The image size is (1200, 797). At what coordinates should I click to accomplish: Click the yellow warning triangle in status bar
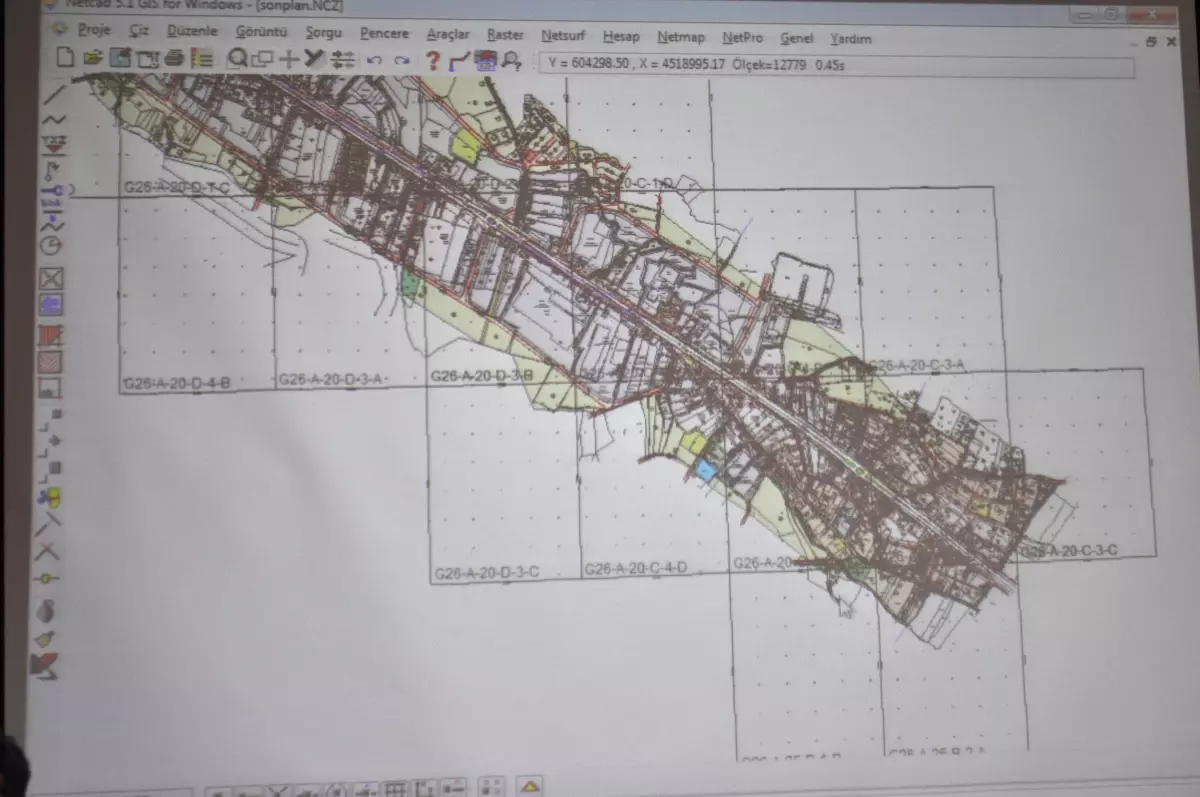pyautogui.click(x=529, y=786)
